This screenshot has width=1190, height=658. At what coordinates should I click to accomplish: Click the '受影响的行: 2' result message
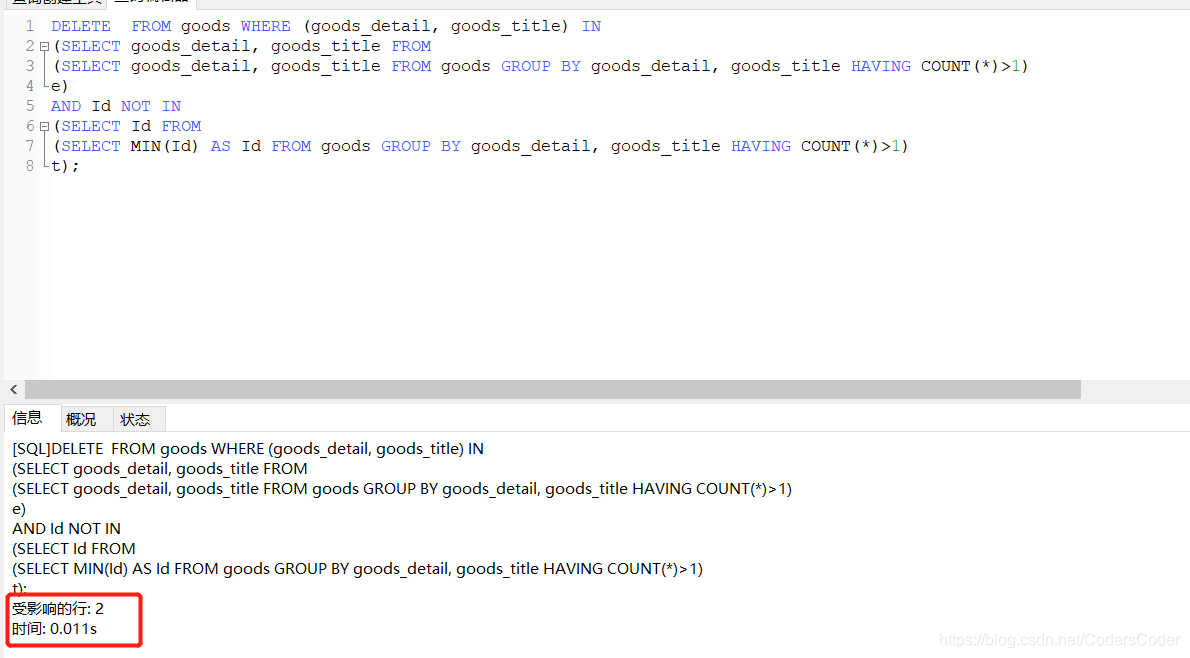point(58,609)
